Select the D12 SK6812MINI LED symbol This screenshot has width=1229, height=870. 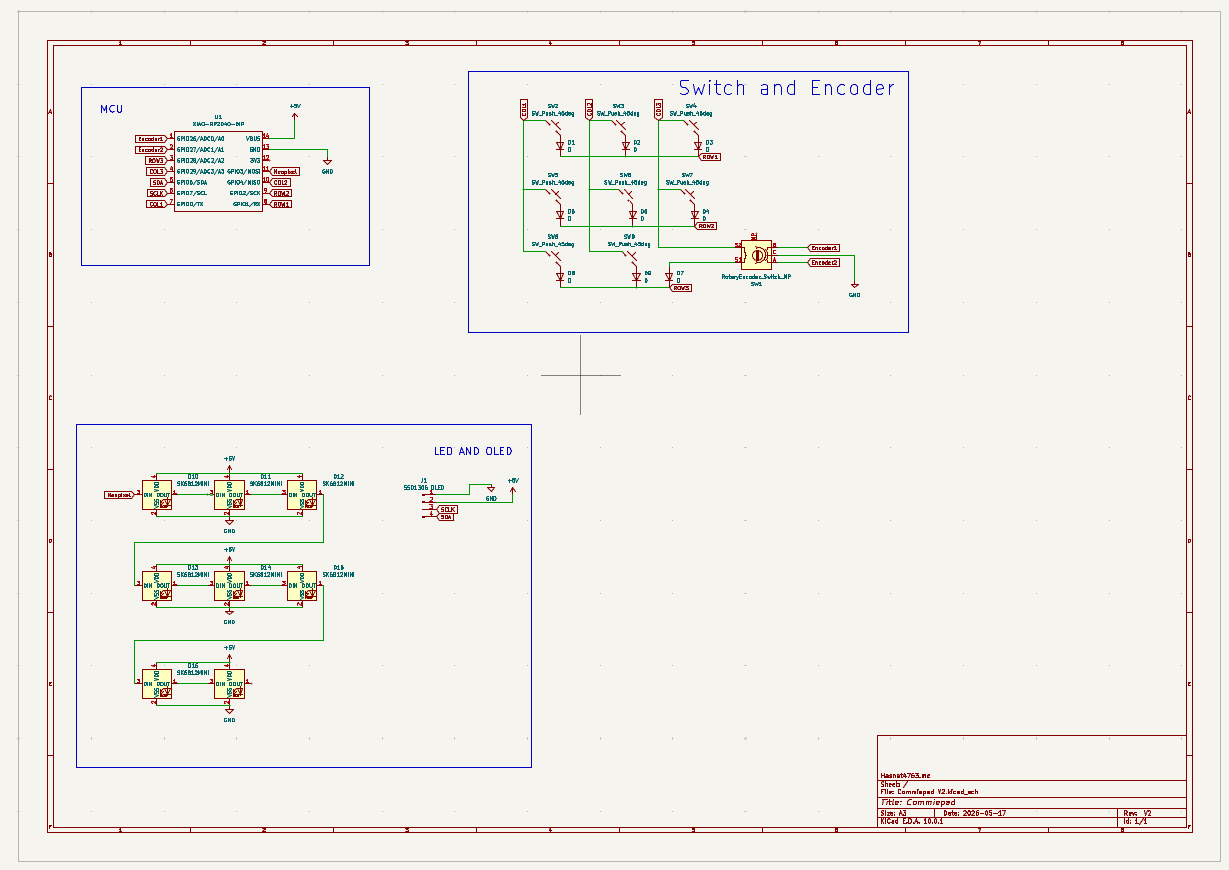pos(302,495)
